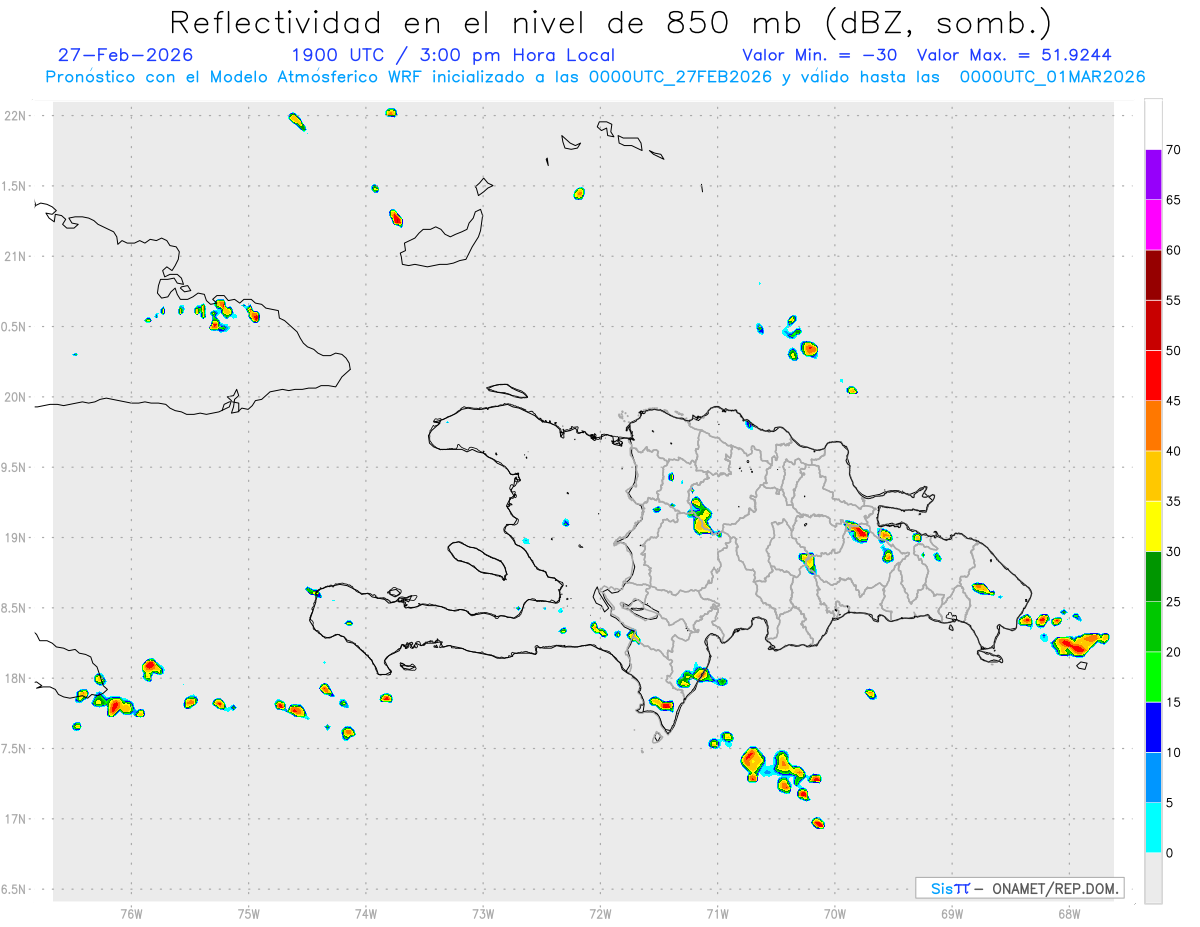Click '1900 UTC / 3:00 pm Hora Local'
The width and height of the screenshot is (1200, 927).
(453, 55)
